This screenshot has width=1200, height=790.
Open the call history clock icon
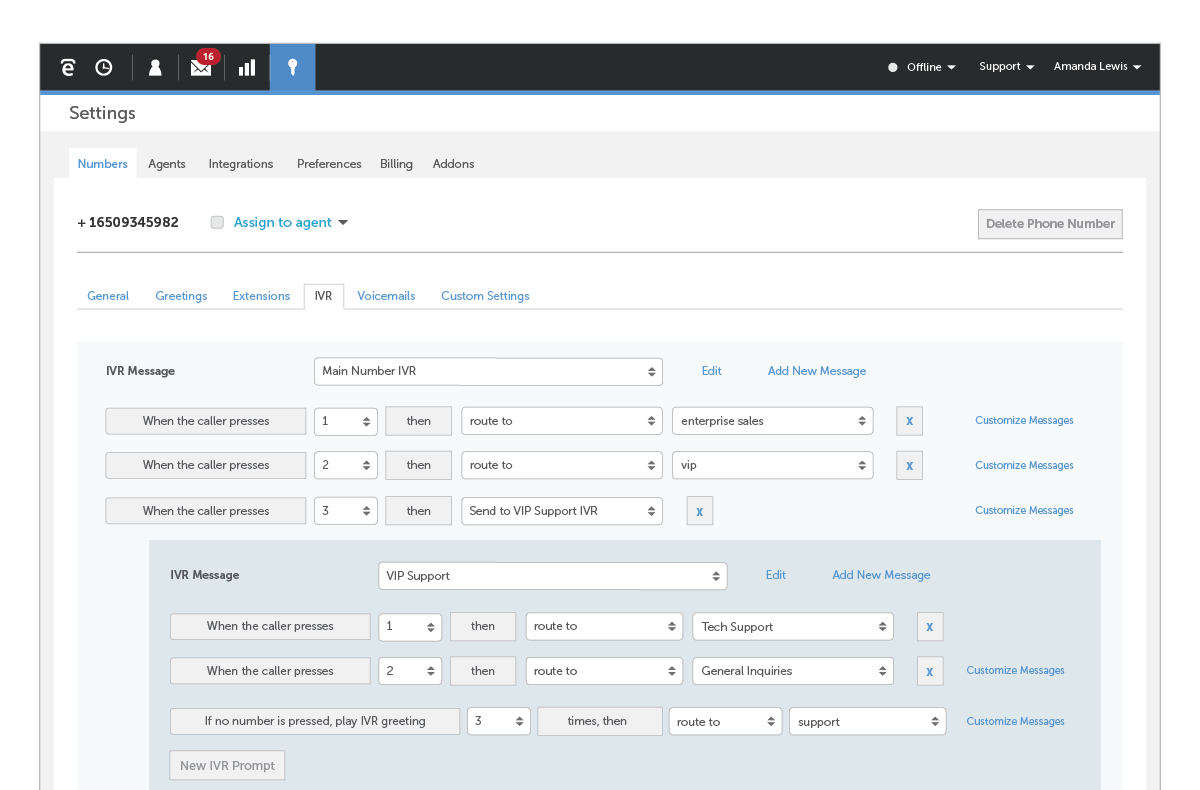point(104,67)
